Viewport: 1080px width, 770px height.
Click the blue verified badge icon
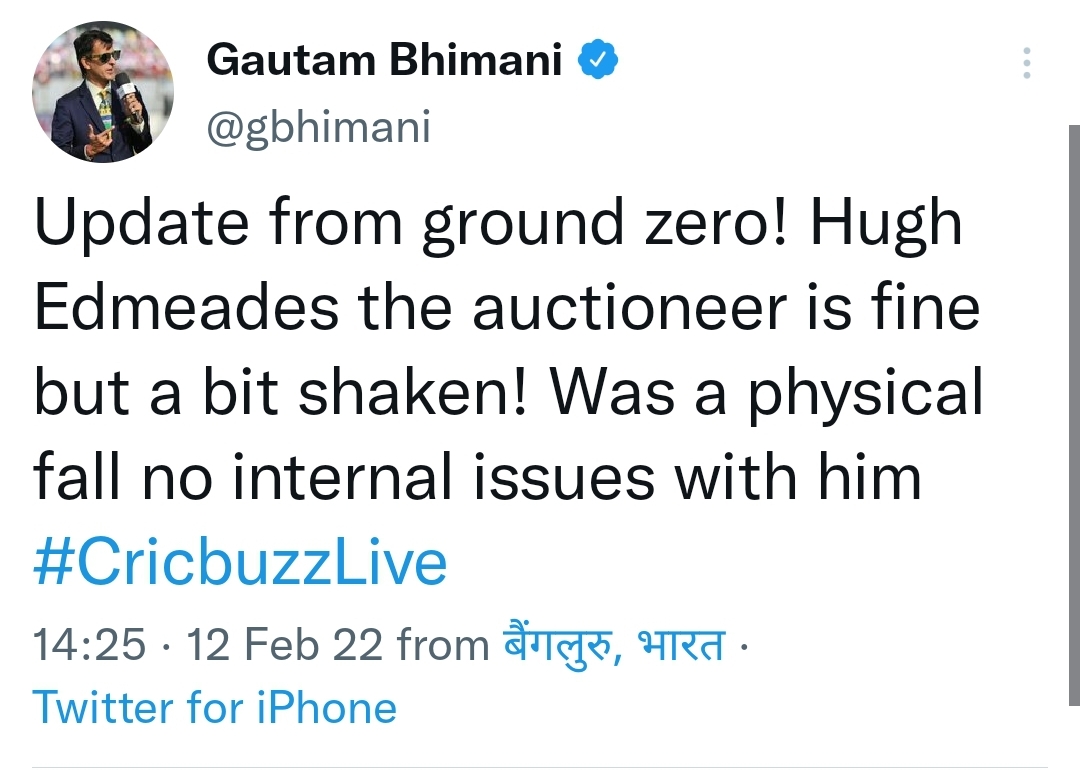click(598, 59)
